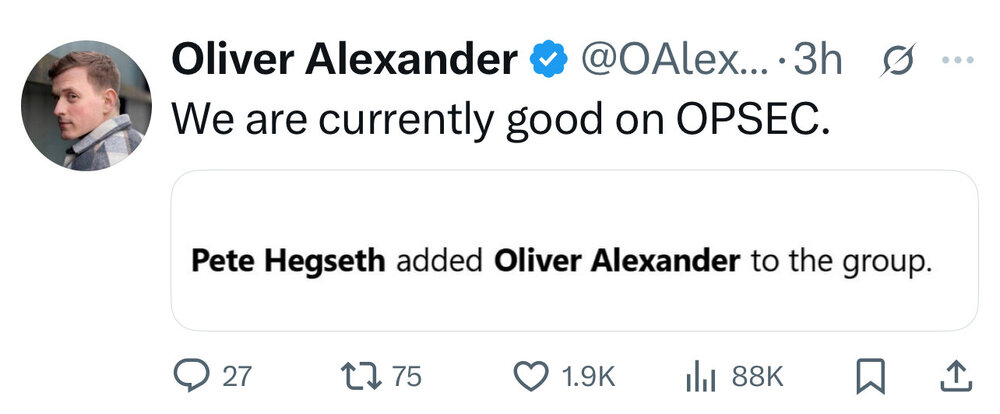Click the share upload arrow icon
This screenshot has height=414, width=1000.
click(x=954, y=376)
